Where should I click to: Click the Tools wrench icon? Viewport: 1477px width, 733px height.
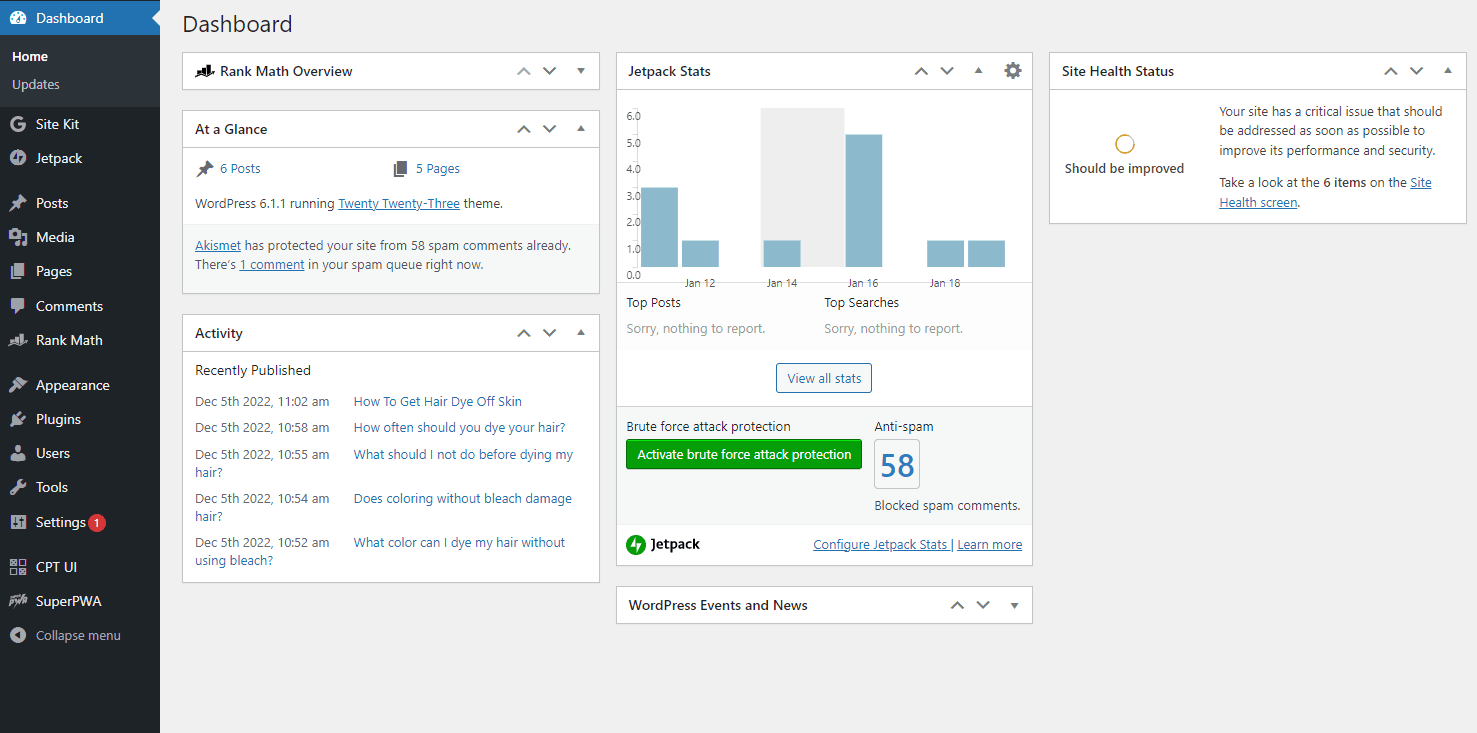click(18, 487)
